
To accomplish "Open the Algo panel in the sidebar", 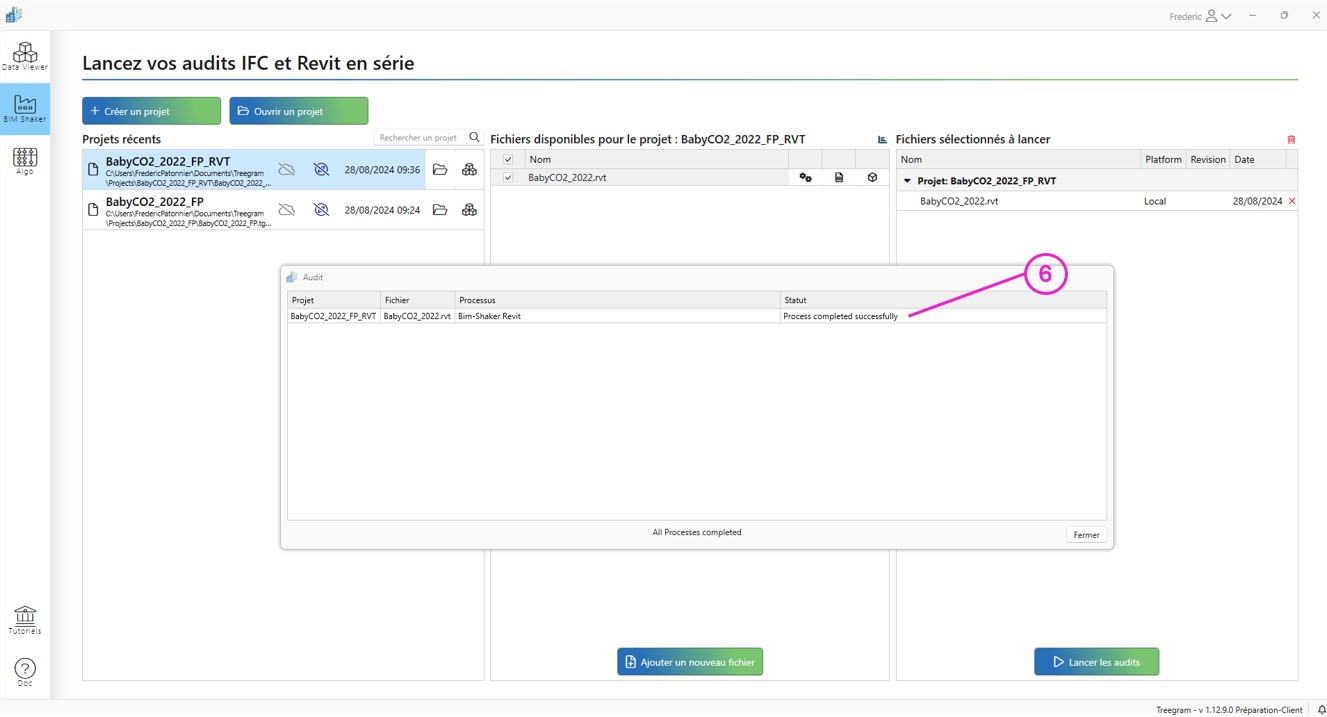I will (25, 160).
